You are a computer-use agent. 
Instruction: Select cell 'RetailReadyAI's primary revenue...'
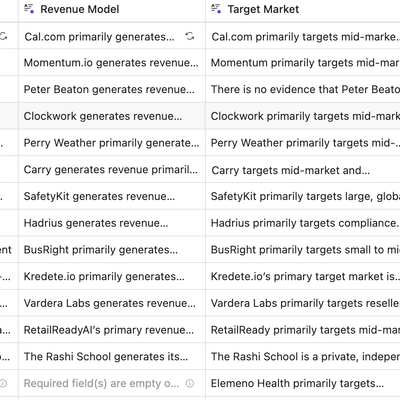pos(112,329)
